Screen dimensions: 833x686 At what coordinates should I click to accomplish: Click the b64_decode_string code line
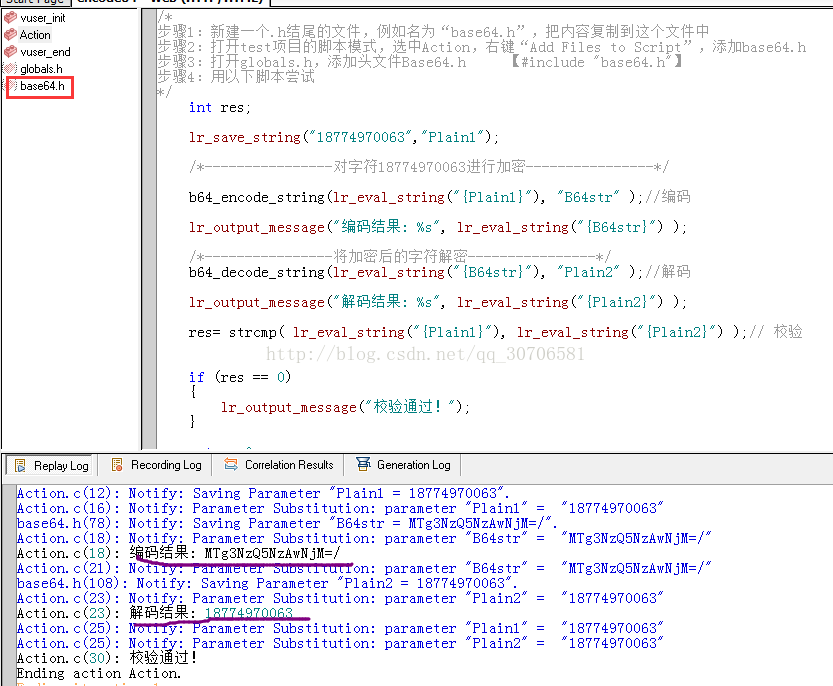tap(439, 273)
